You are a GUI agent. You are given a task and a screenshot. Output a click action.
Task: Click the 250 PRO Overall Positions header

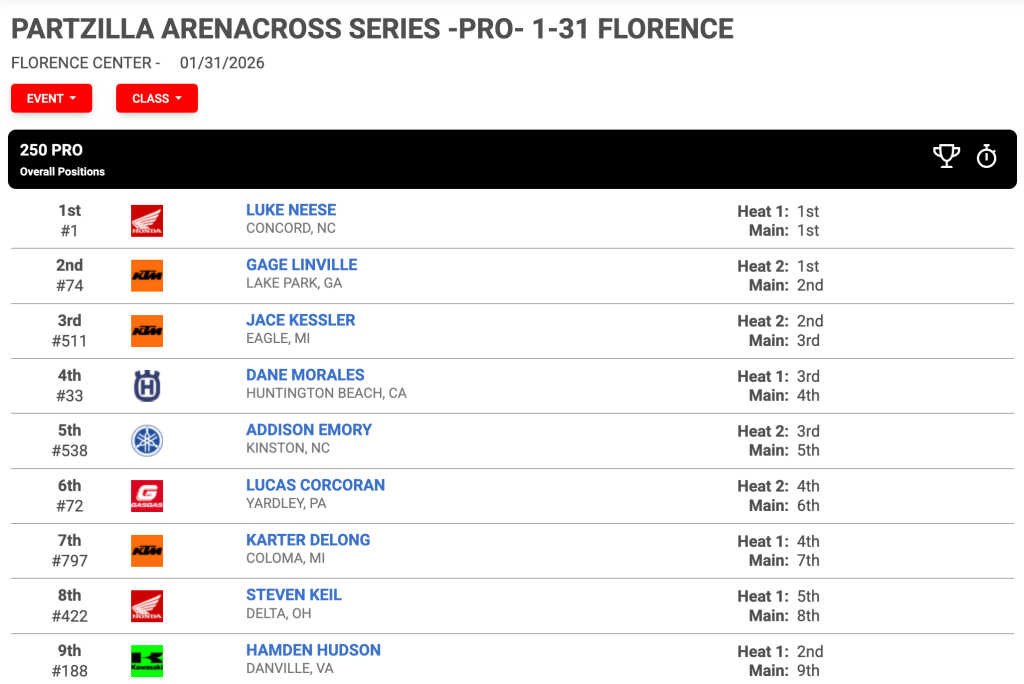(x=512, y=159)
